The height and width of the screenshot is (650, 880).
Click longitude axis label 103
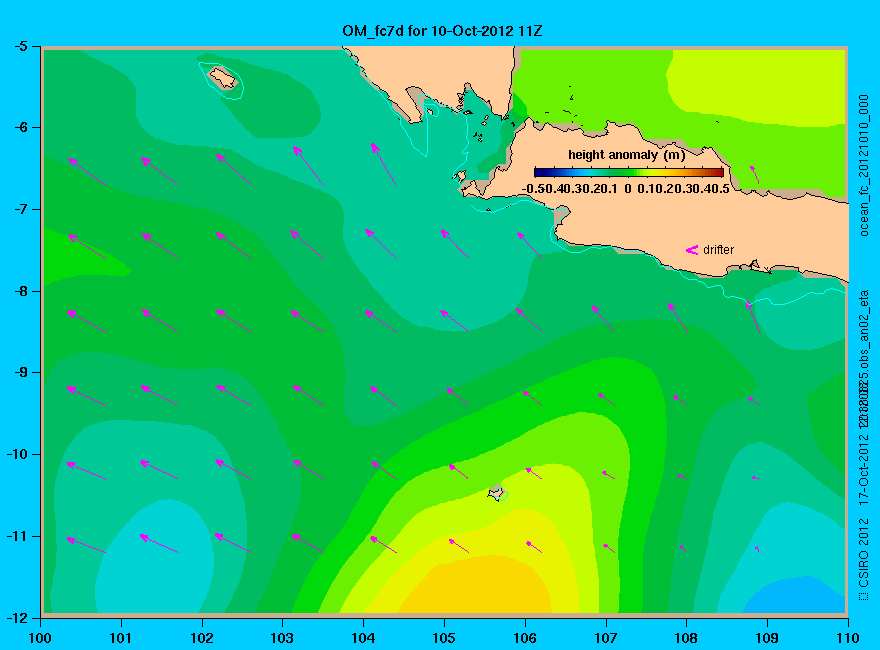282,638
